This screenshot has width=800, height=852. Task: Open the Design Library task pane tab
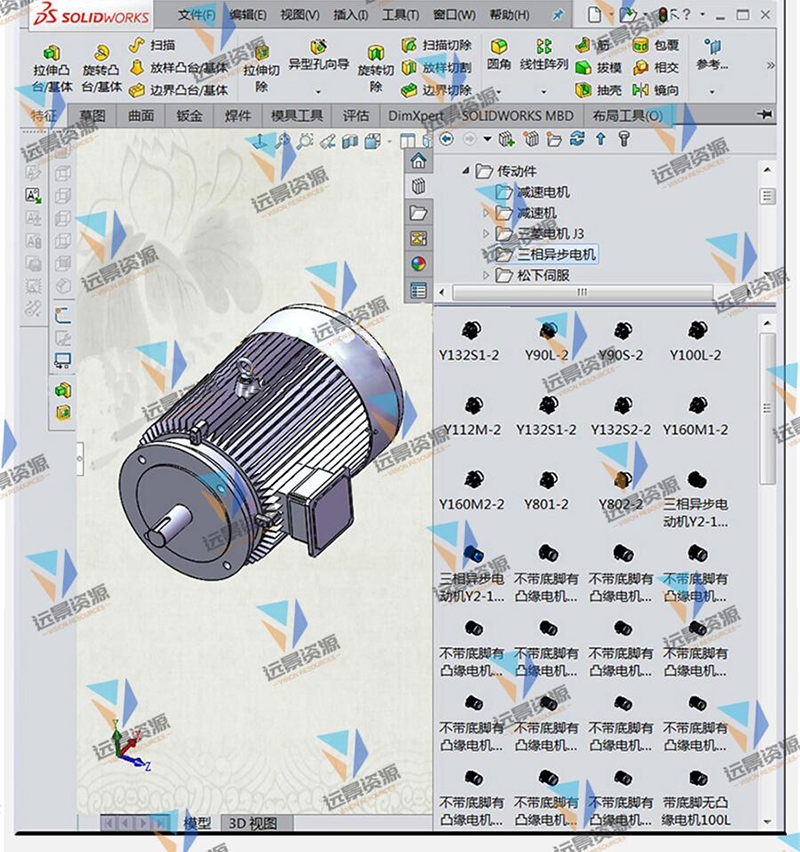418,187
